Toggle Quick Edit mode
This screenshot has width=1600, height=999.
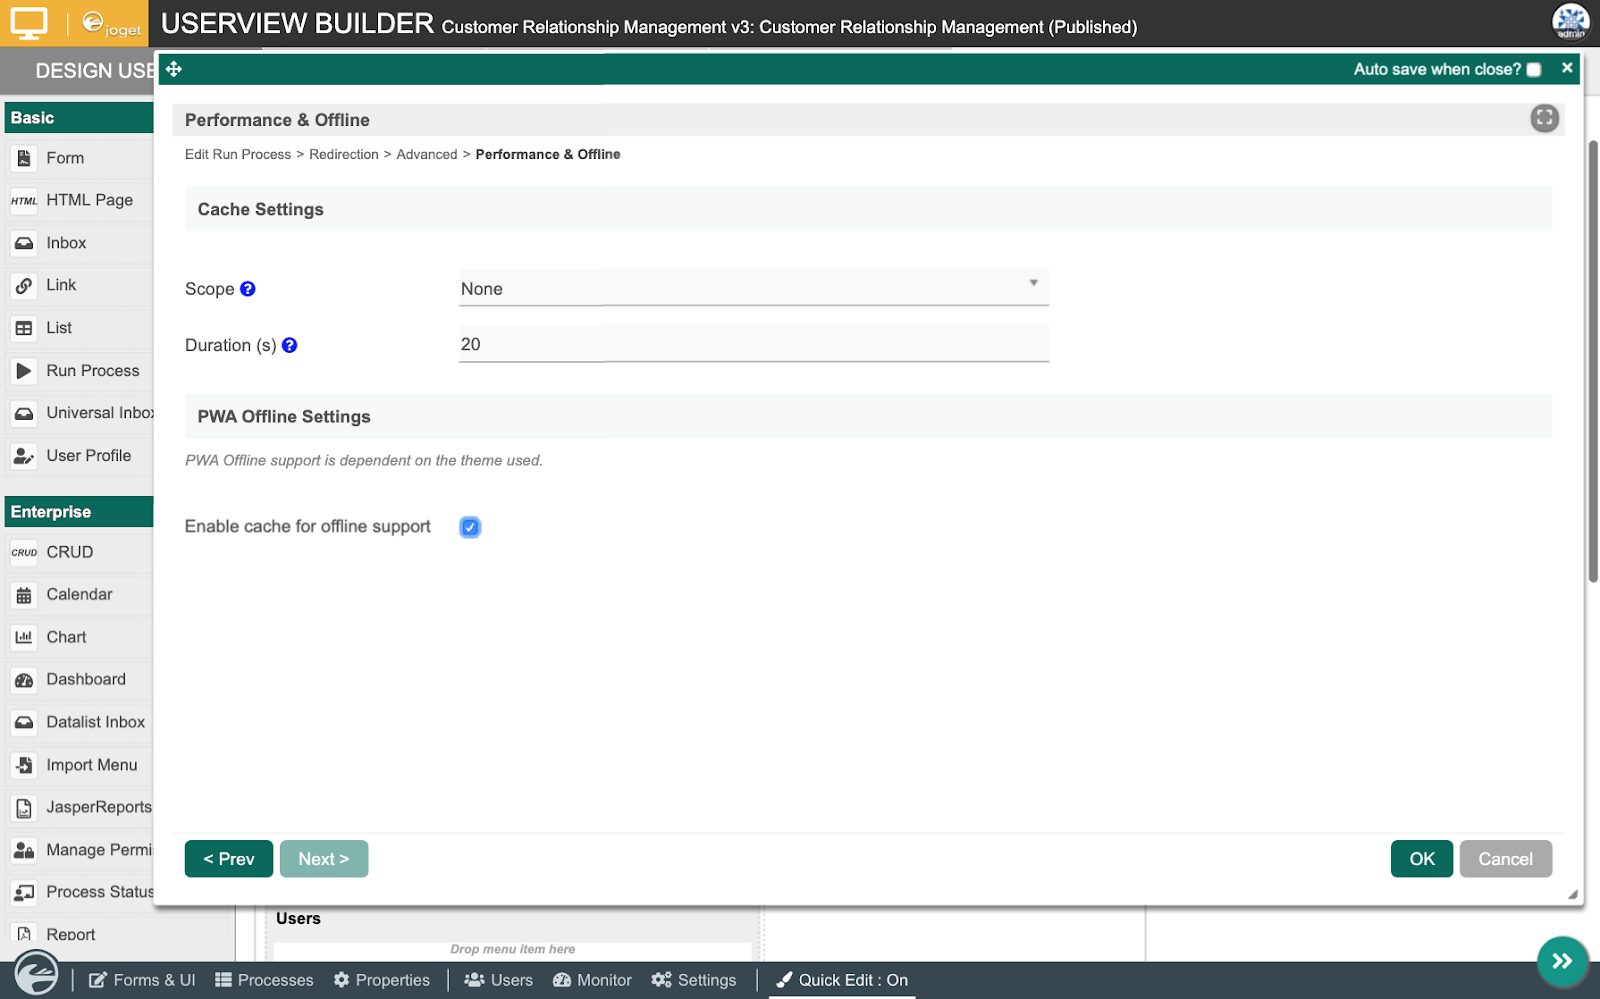842,980
